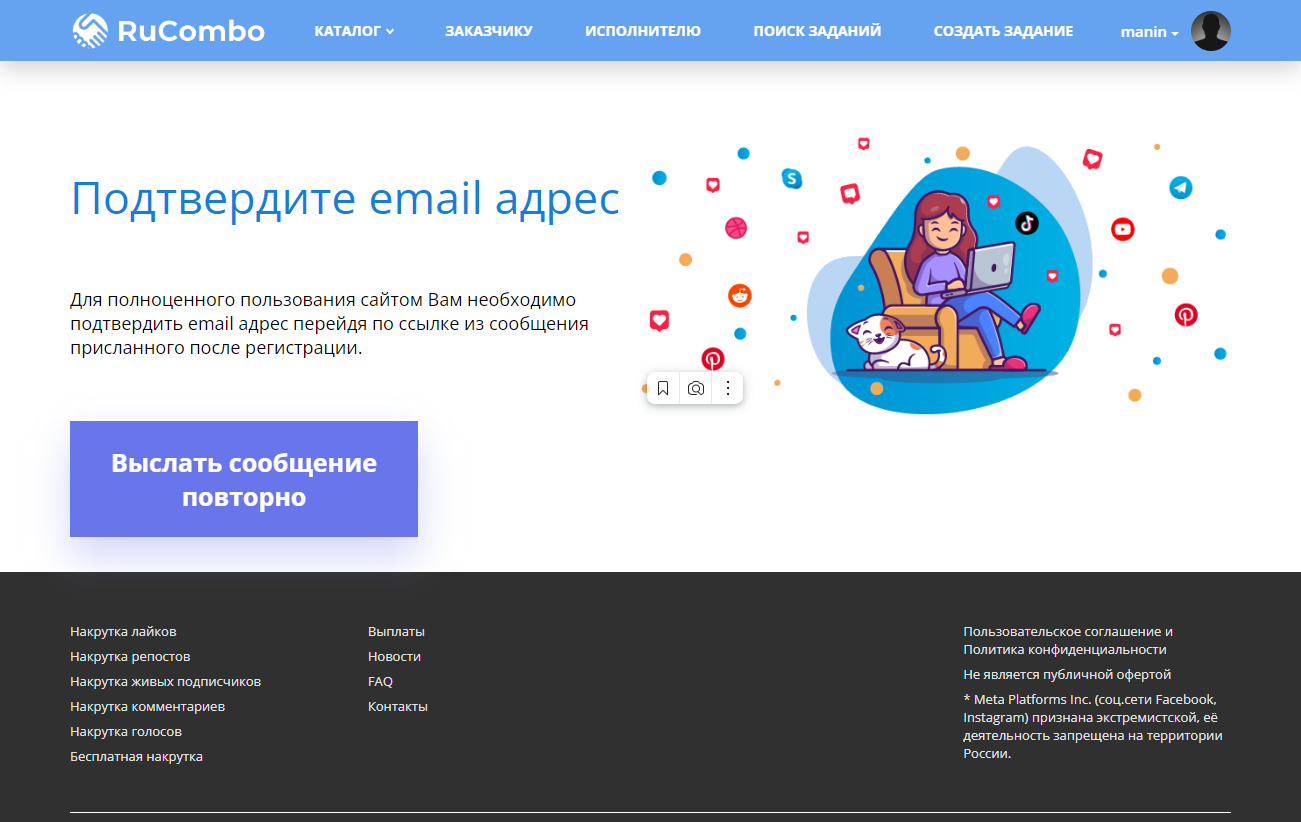Open the user avatar picture
Screen dimensions: 1301x822
tap(1211, 31)
